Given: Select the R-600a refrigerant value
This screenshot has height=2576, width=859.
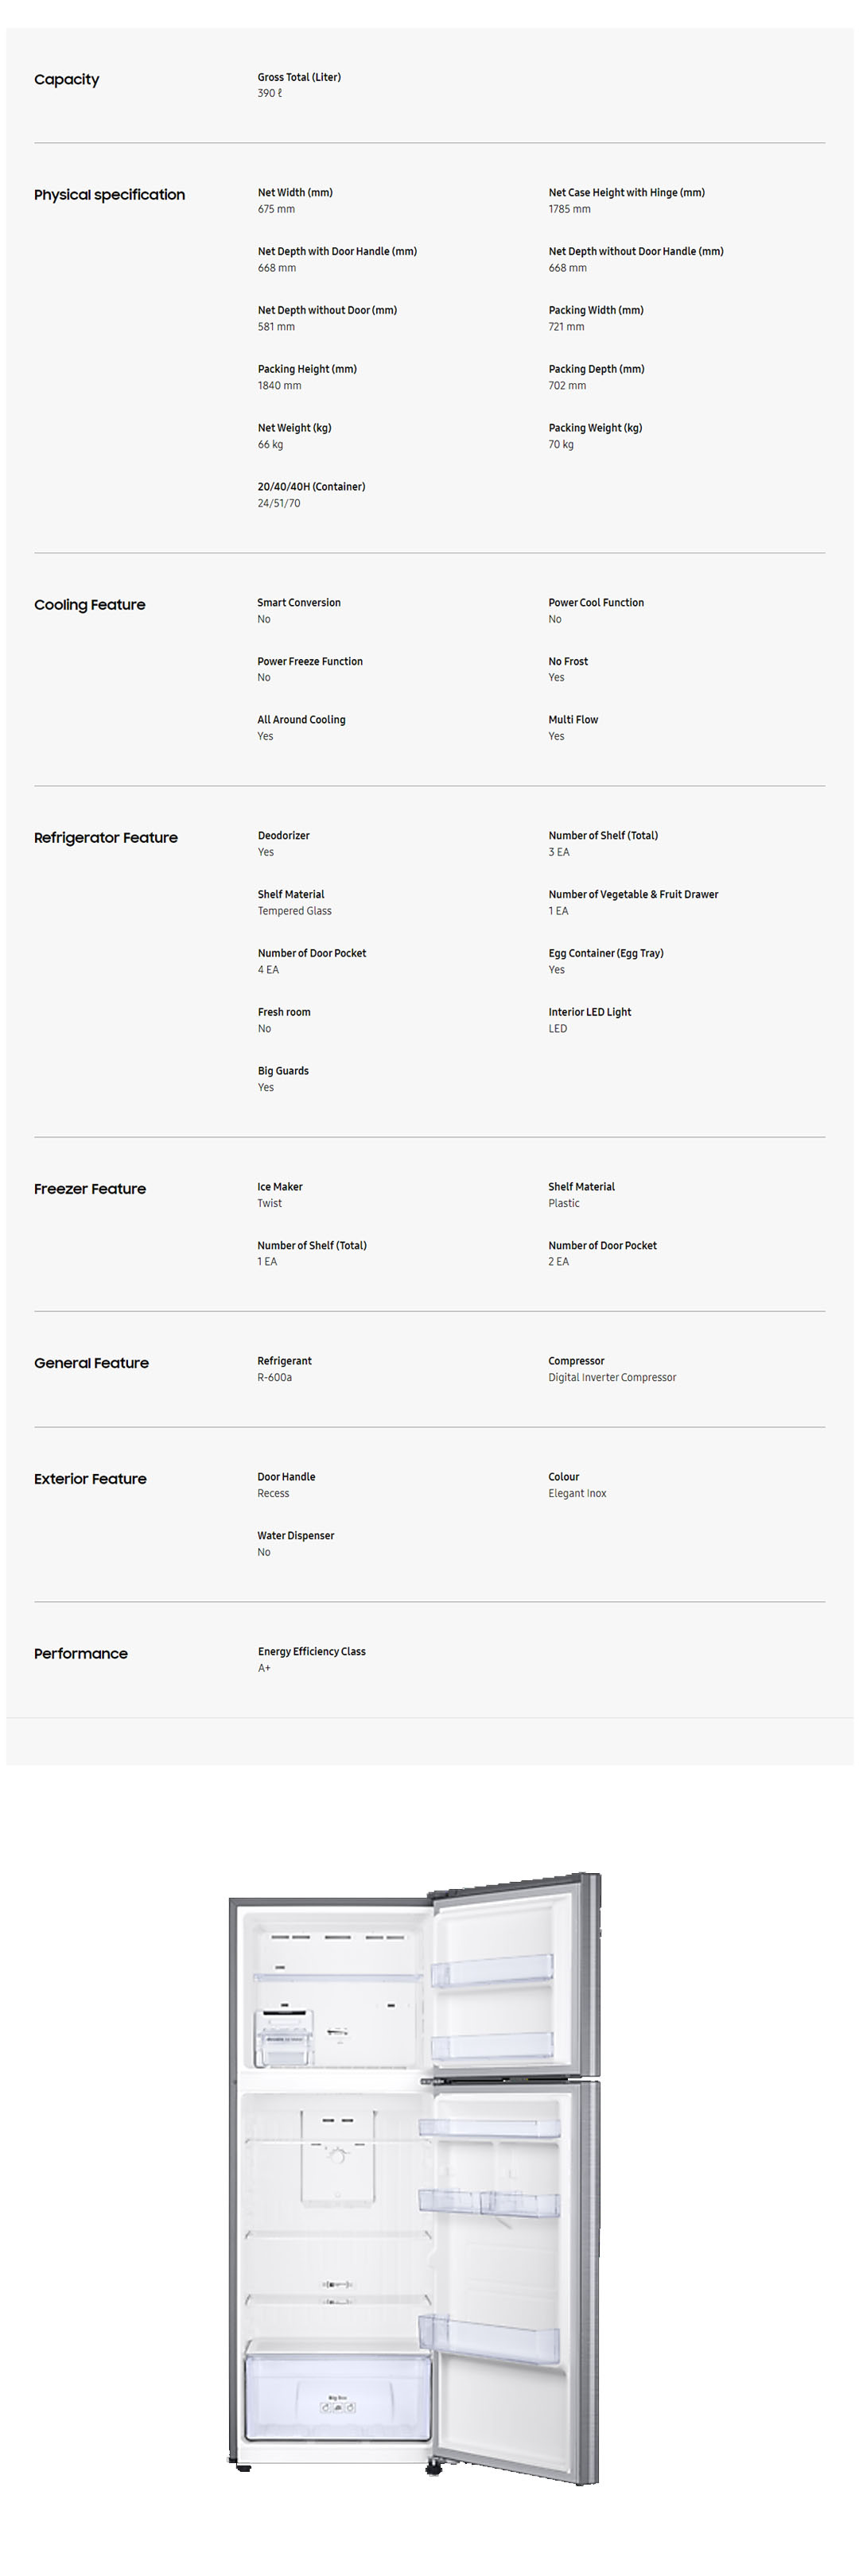Looking at the screenshot, I should (x=275, y=1378).
